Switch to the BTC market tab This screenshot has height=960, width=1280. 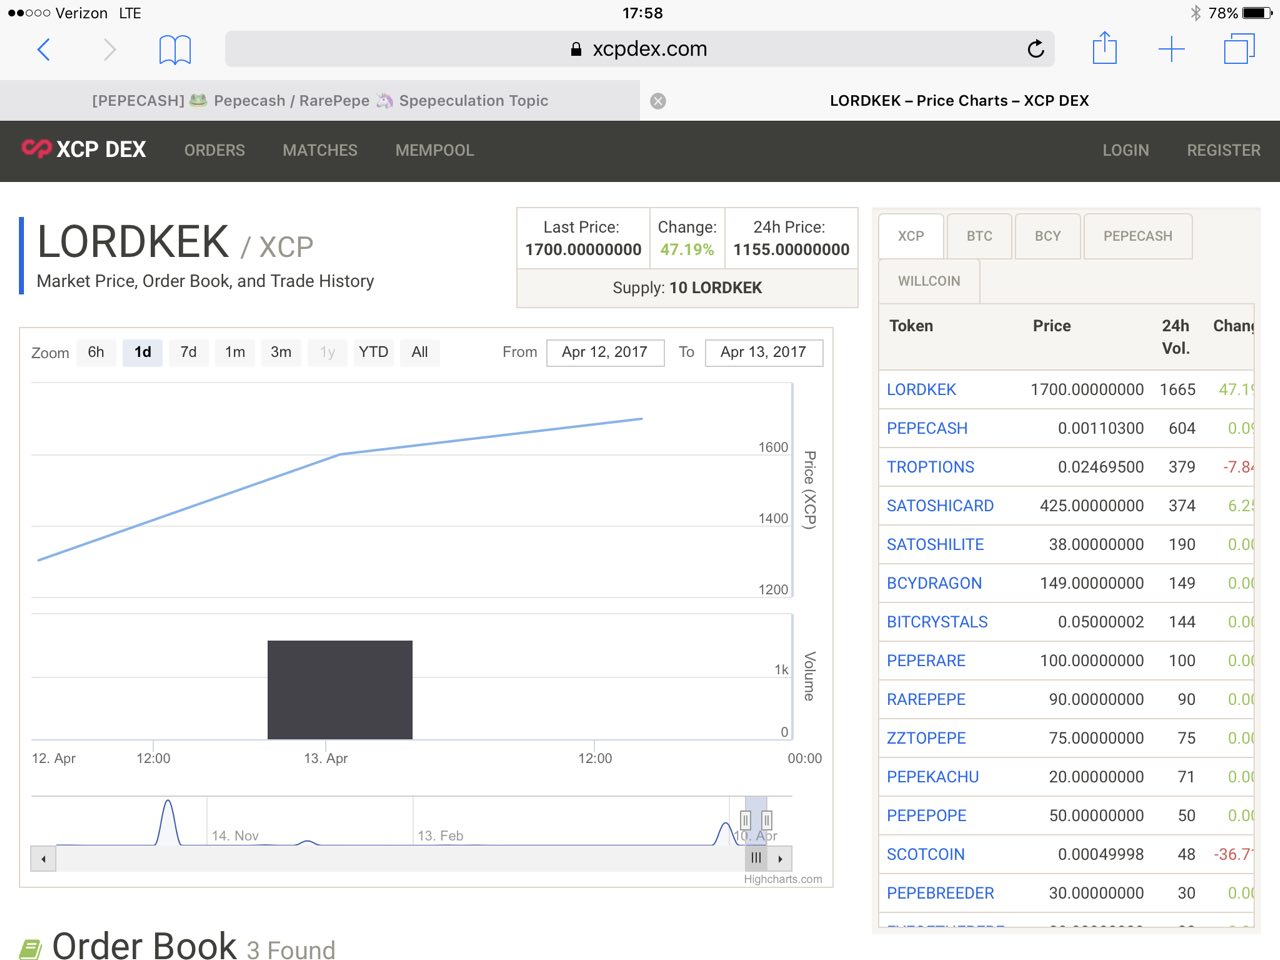pyautogui.click(x=980, y=236)
